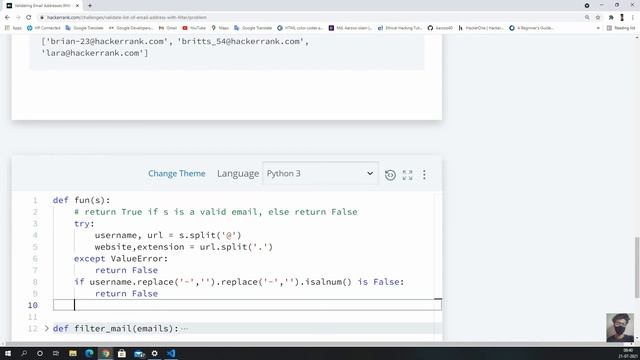The height and width of the screenshot is (360, 640).
Task: Click 'return False' on line 9
Action: tap(126, 294)
